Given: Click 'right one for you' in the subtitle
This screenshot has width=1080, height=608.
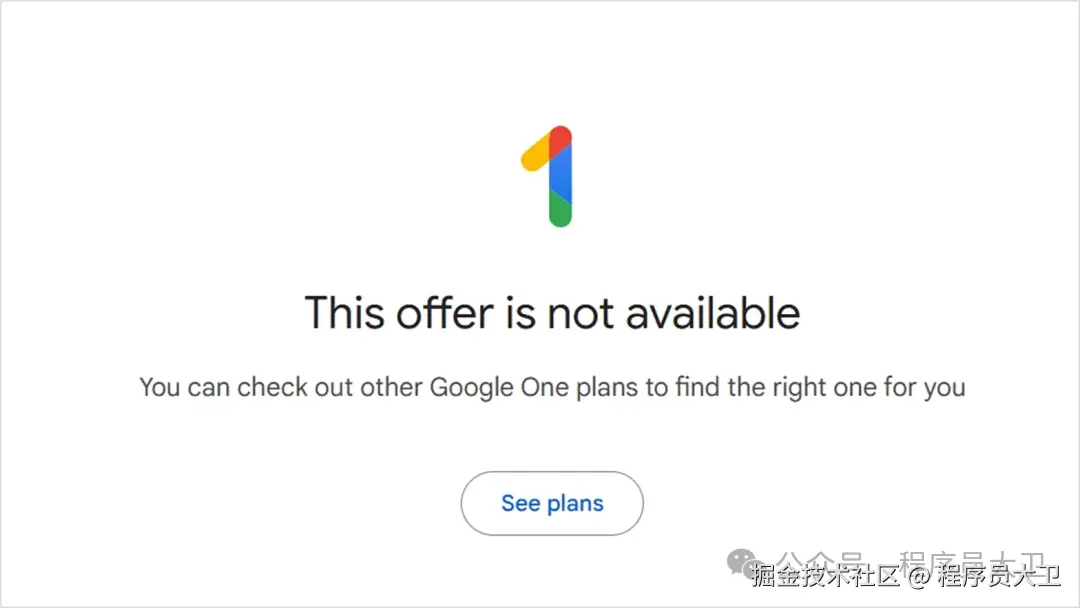Looking at the screenshot, I should point(866,387).
